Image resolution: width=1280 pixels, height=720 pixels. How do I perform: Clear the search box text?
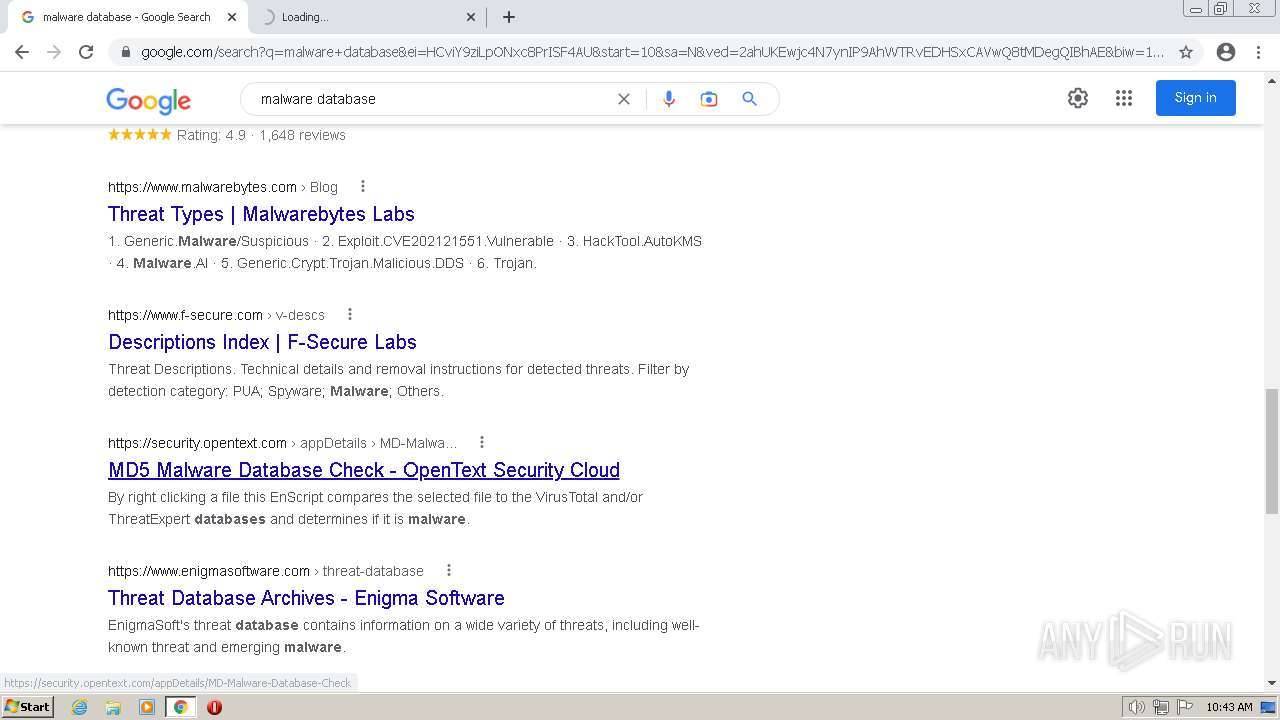coord(624,99)
